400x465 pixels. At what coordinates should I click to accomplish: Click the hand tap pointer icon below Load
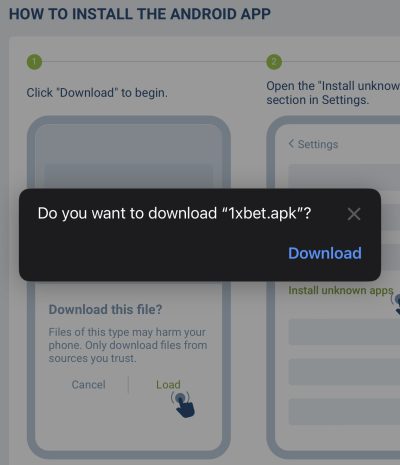pyautogui.click(x=183, y=404)
